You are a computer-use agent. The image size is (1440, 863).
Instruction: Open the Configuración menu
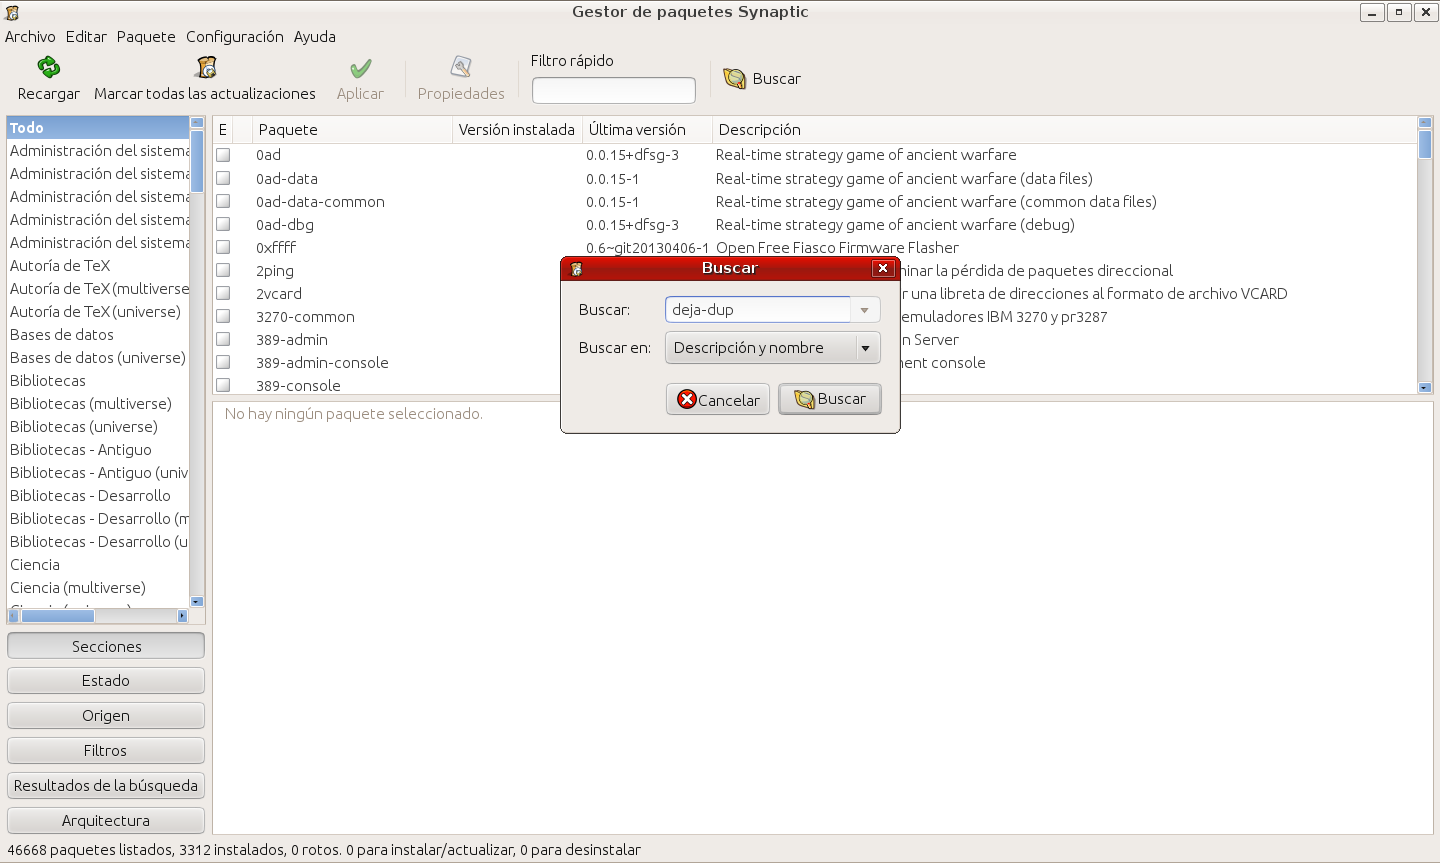234,37
